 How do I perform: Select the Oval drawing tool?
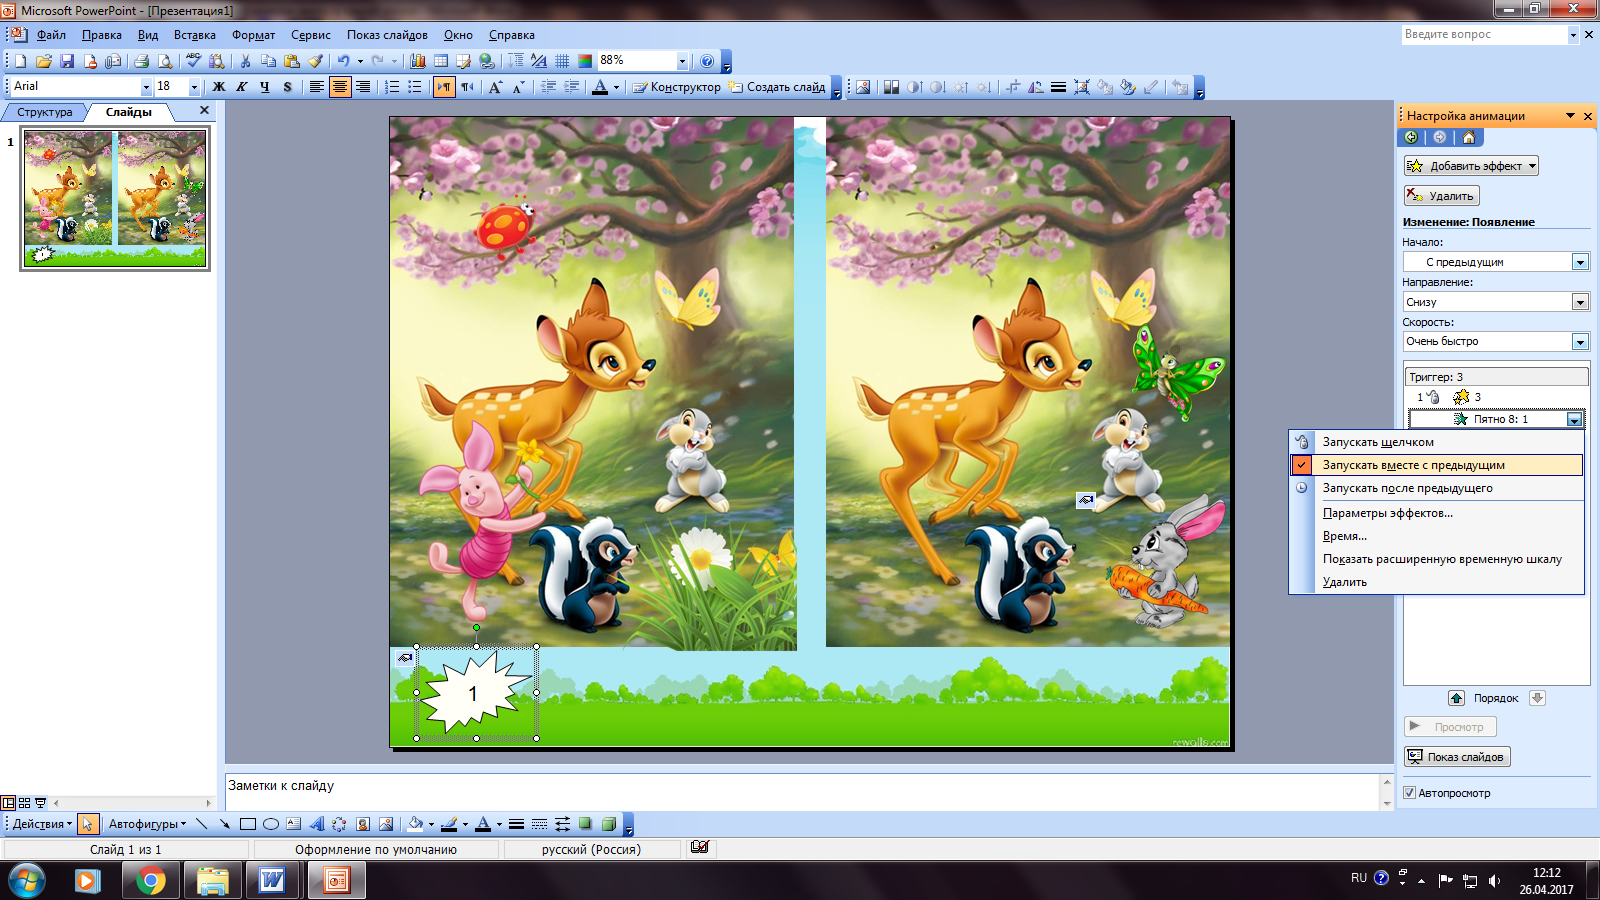pos(270,824)
